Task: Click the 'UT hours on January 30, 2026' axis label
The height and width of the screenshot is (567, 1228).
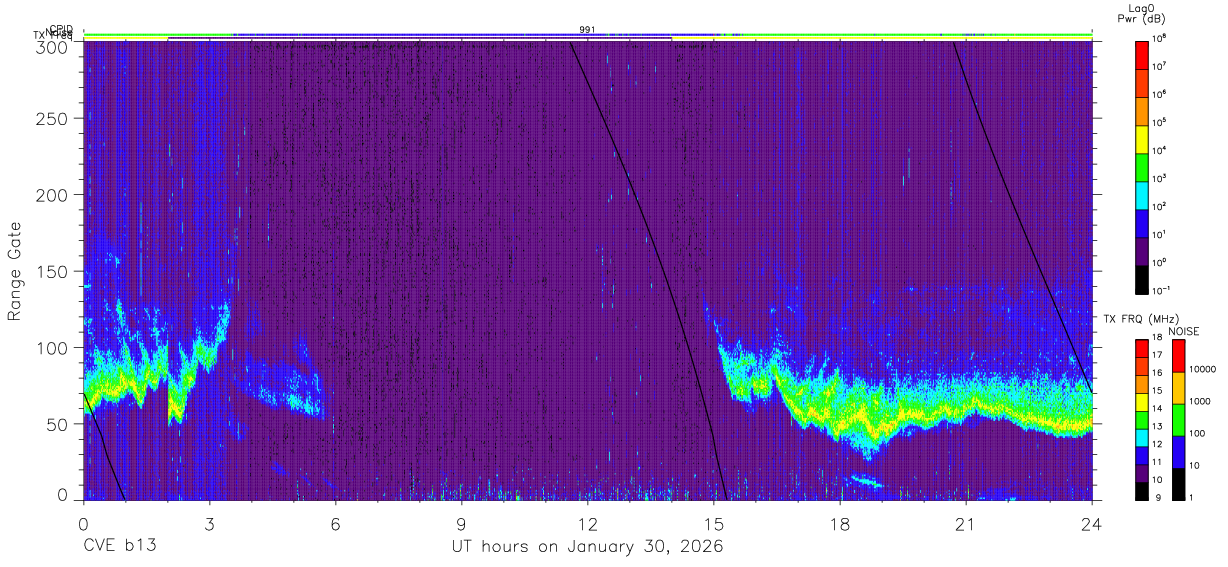Action: click(x=586, y=547)
